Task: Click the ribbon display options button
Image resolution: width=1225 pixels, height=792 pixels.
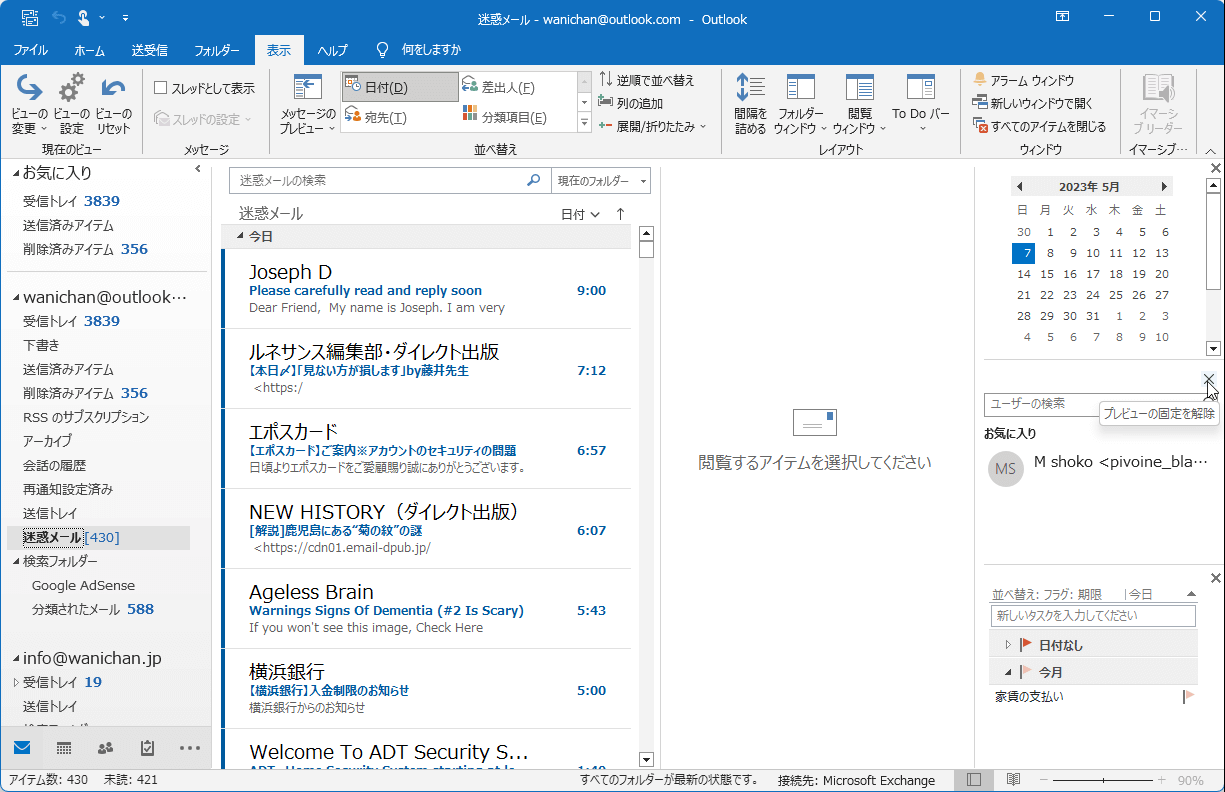Action: 1062,17
